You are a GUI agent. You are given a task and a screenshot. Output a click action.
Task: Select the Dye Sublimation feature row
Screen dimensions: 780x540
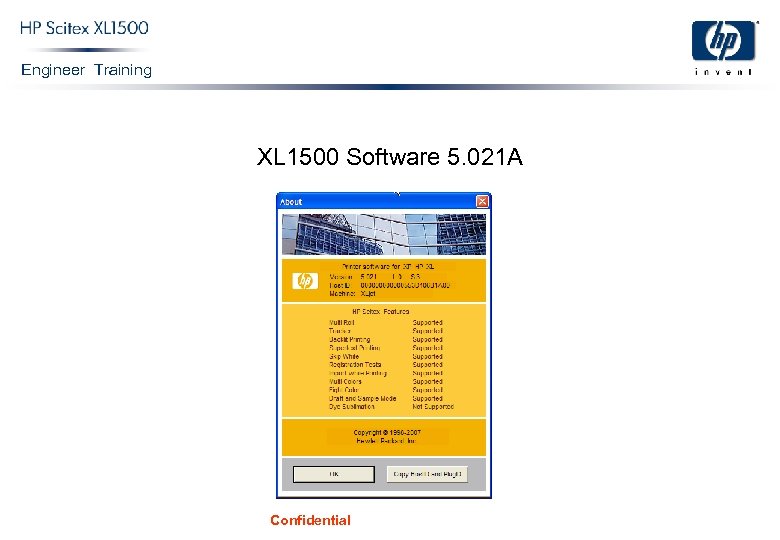[391, 407]
